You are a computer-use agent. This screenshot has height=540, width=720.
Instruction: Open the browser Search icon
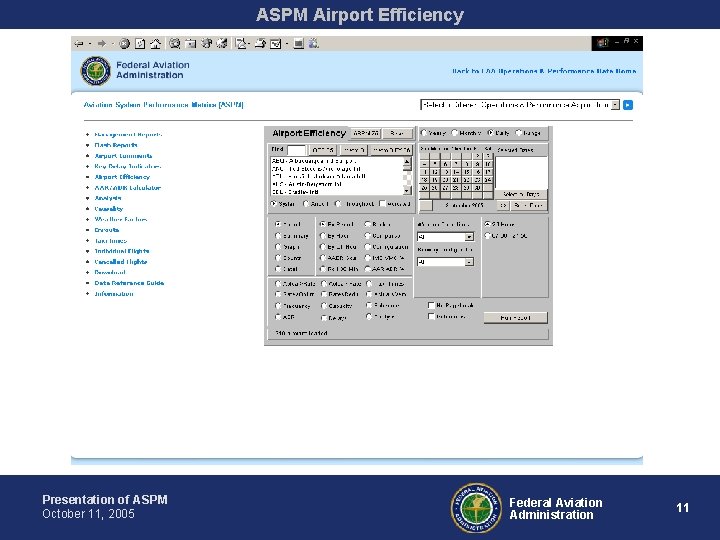[174, 44]
